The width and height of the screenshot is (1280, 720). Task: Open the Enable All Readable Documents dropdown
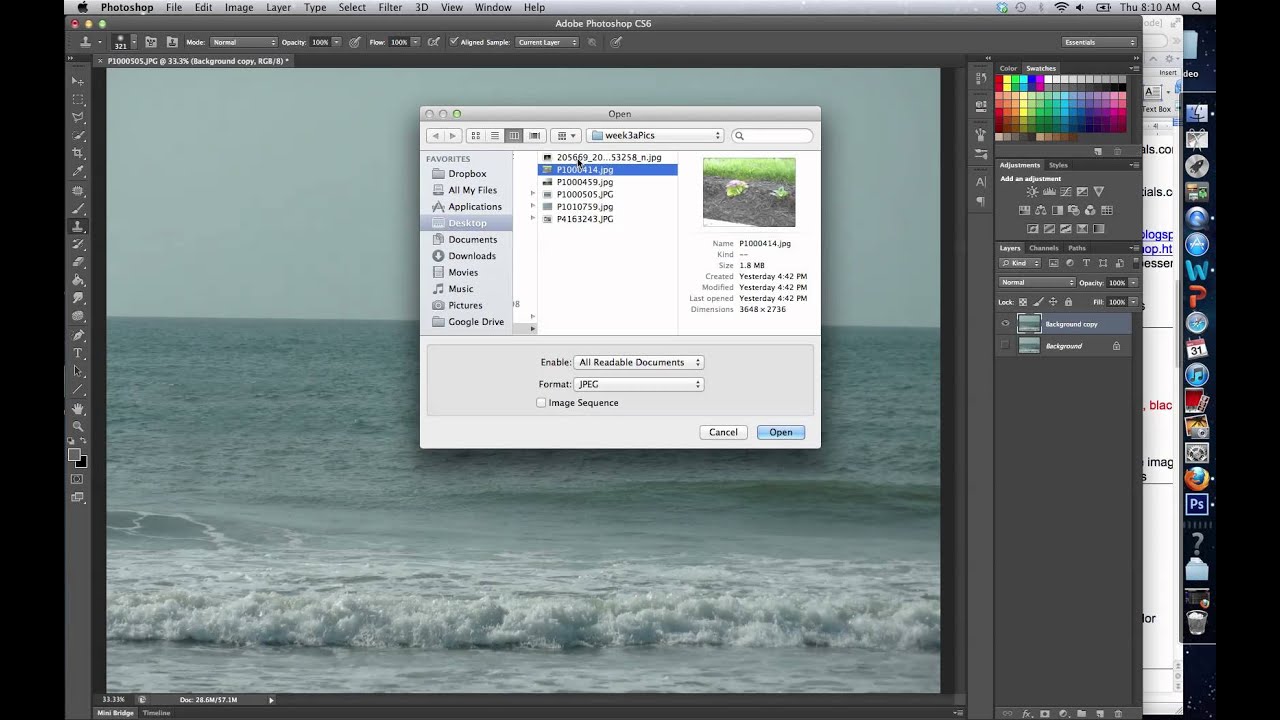coord(638,363)
